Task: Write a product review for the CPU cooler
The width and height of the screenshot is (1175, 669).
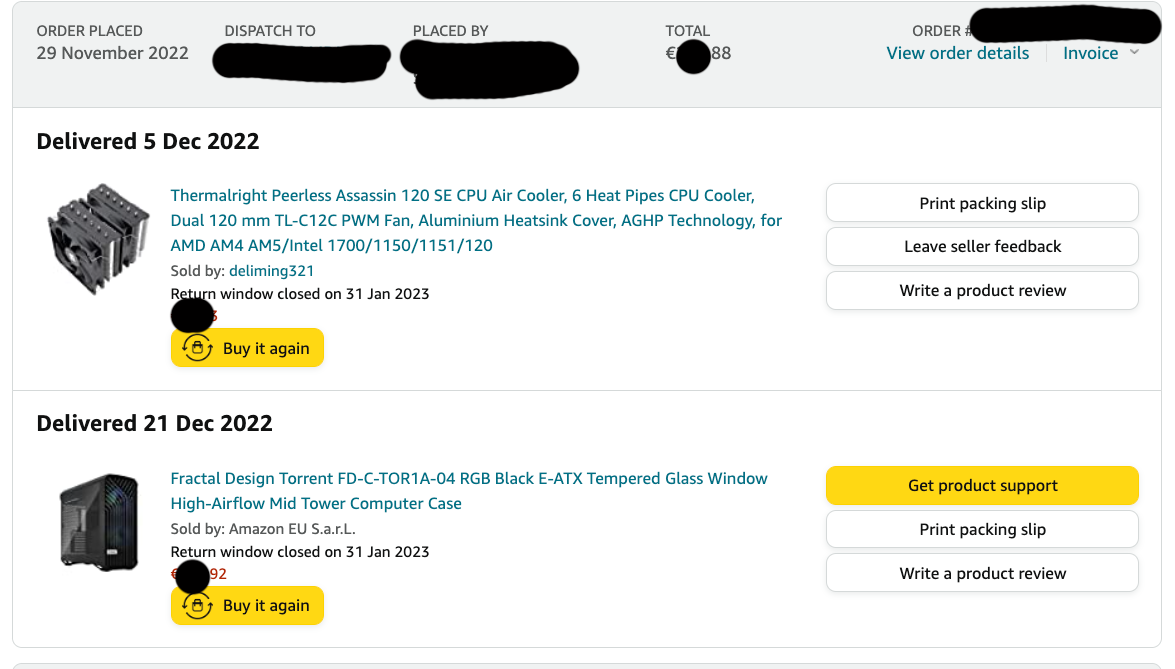Action: pos(982,290)
